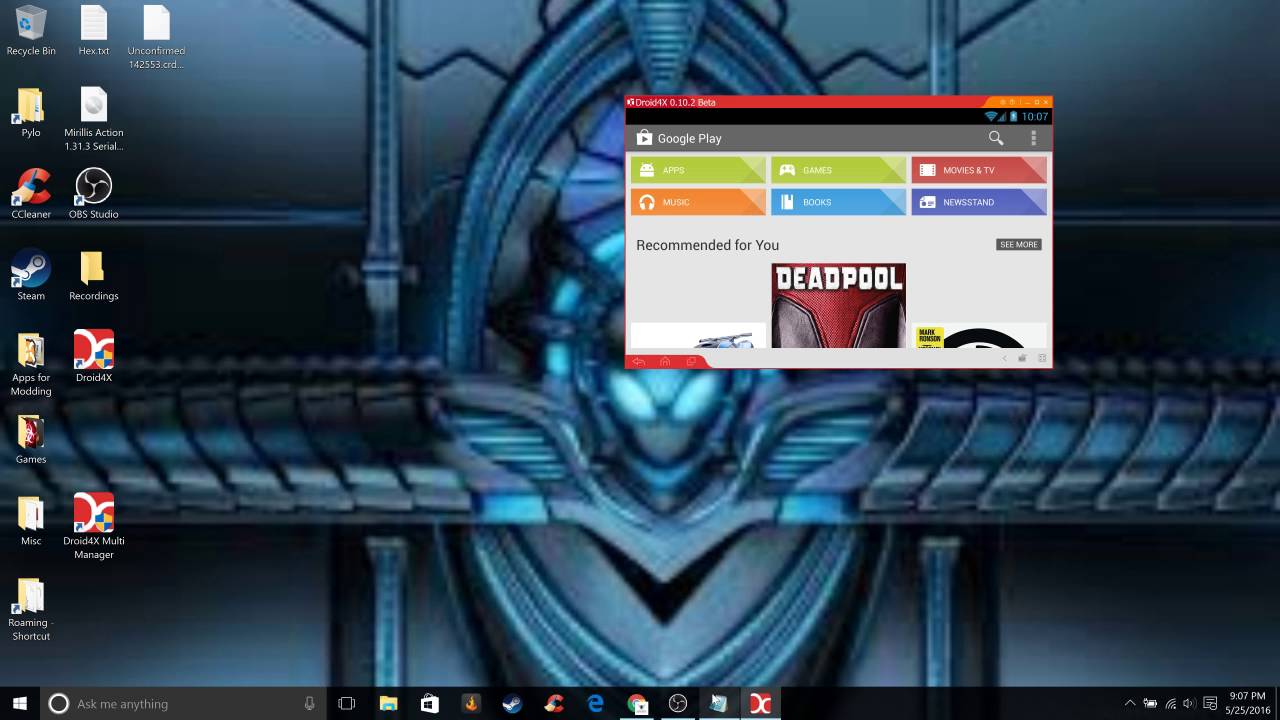Open the taskbar clock showing 9:07 PM

[1246, 703]
